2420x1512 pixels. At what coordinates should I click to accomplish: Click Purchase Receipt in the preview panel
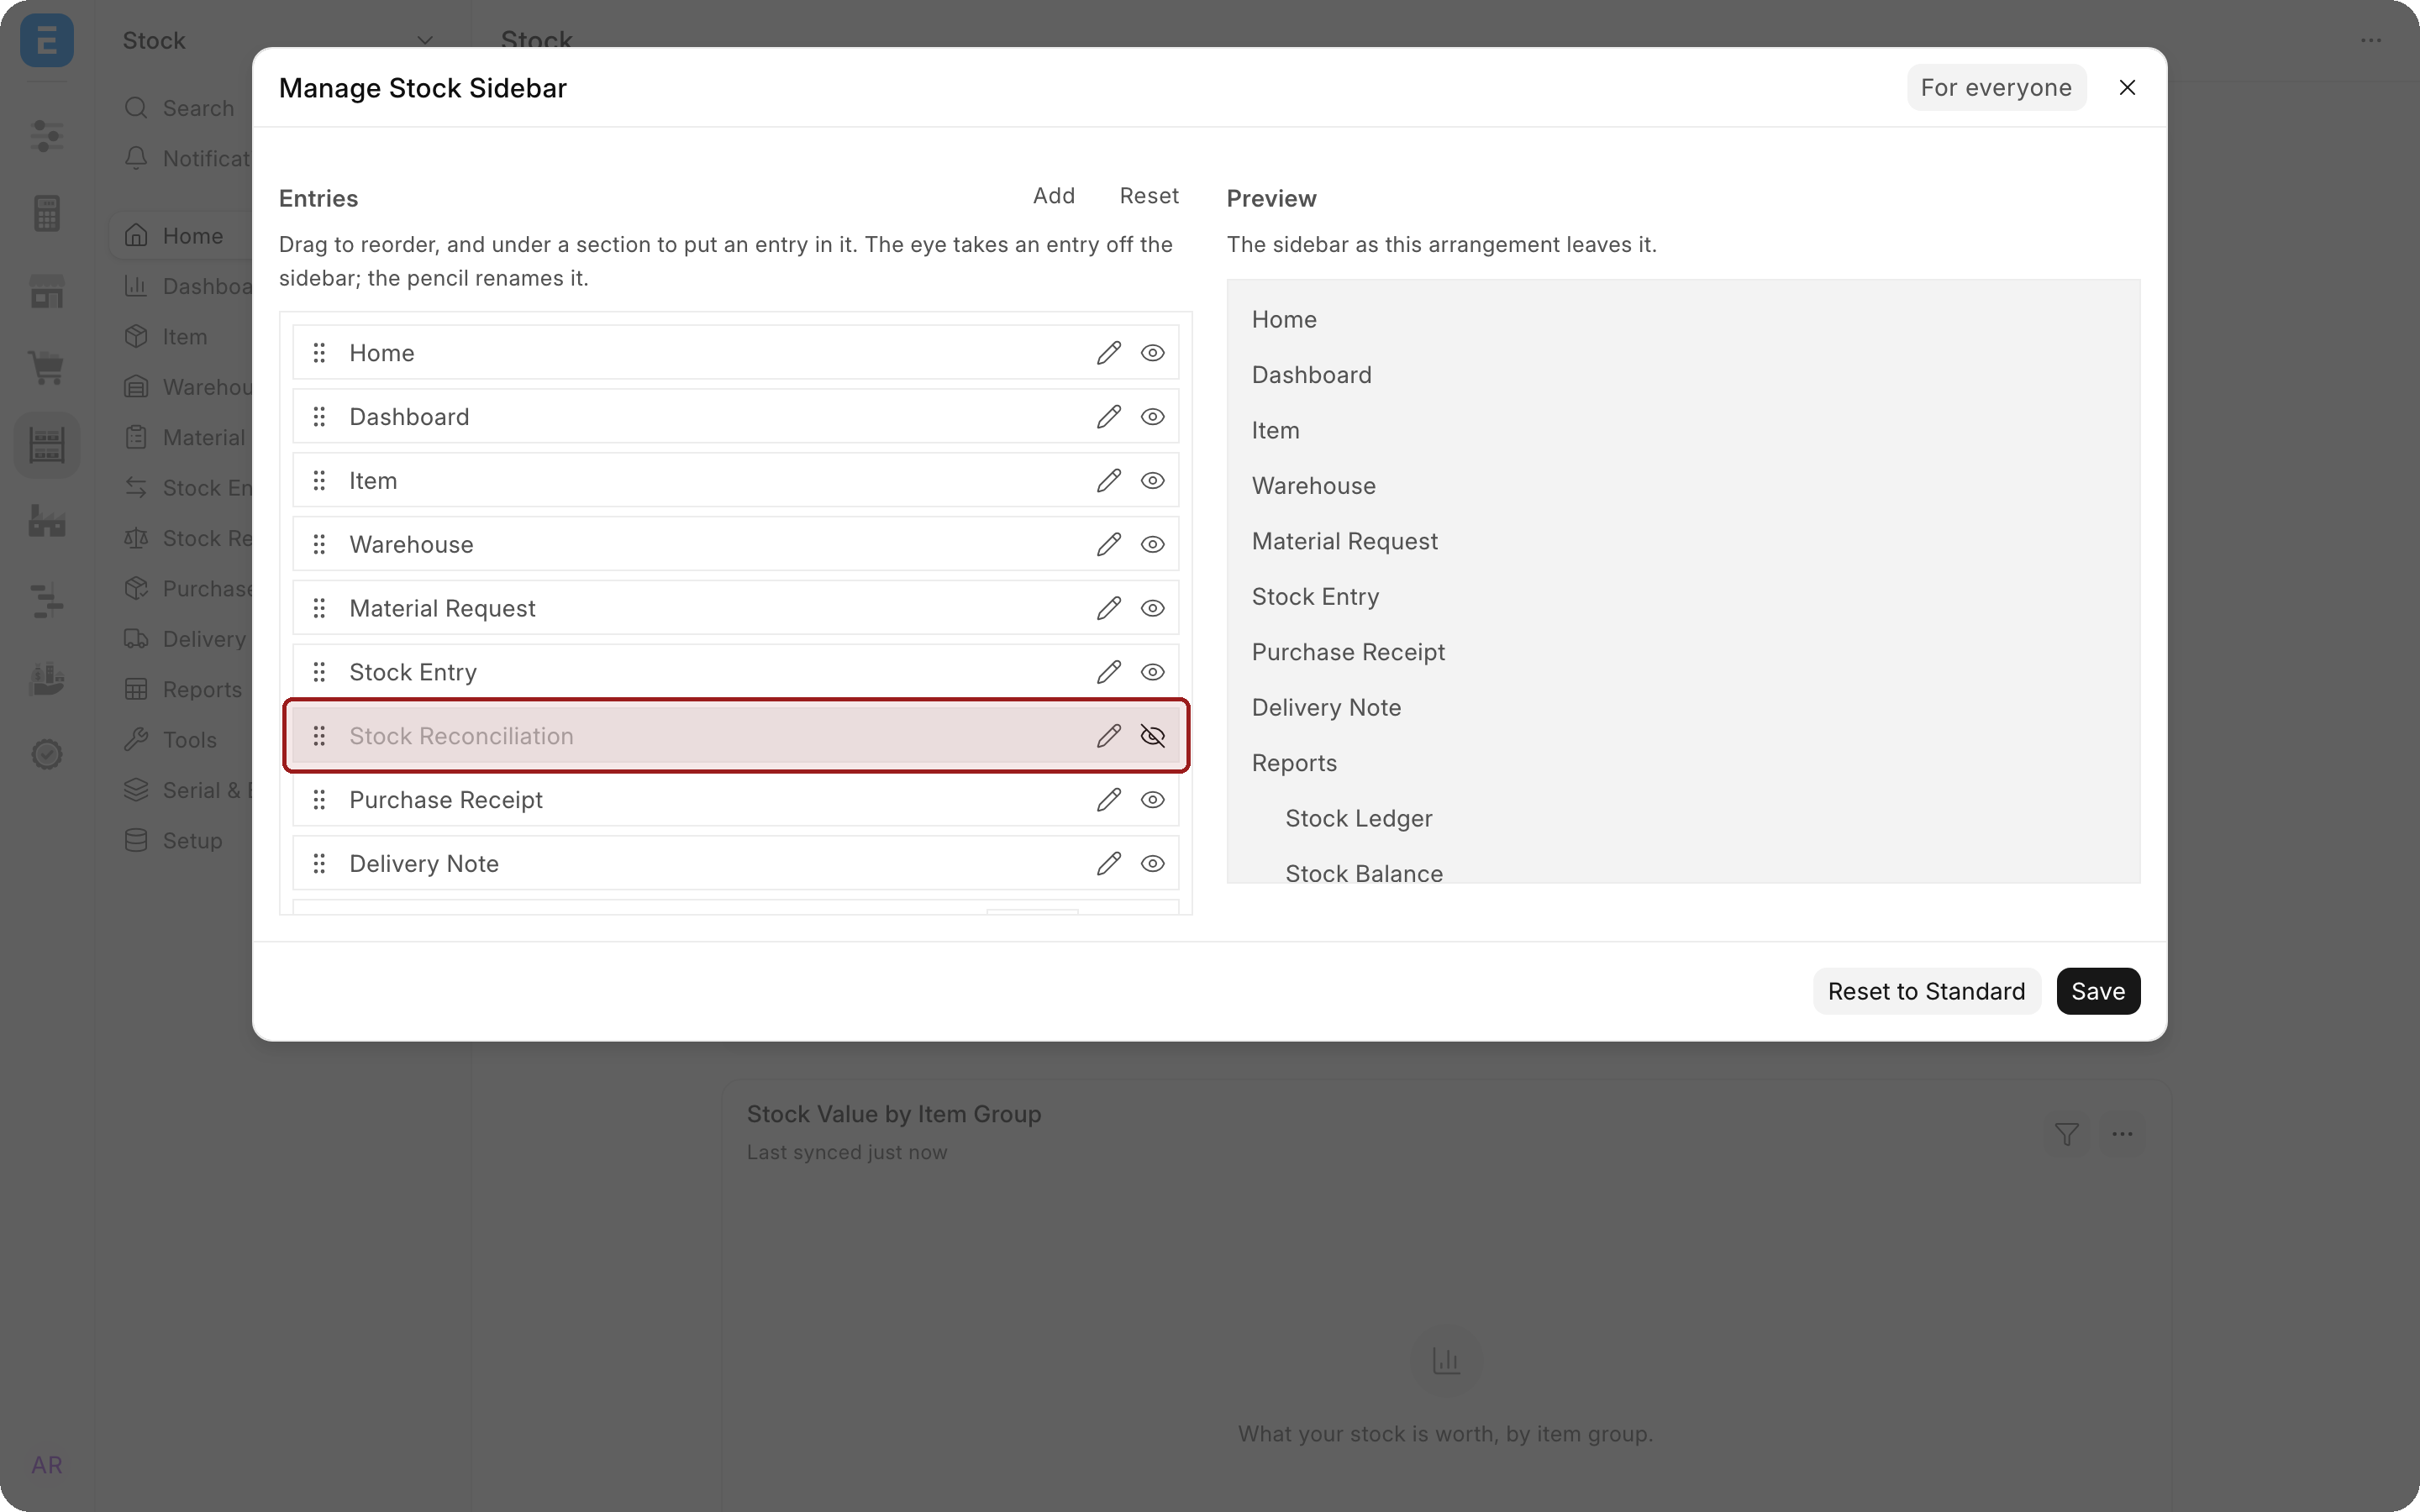(1348, 652)
